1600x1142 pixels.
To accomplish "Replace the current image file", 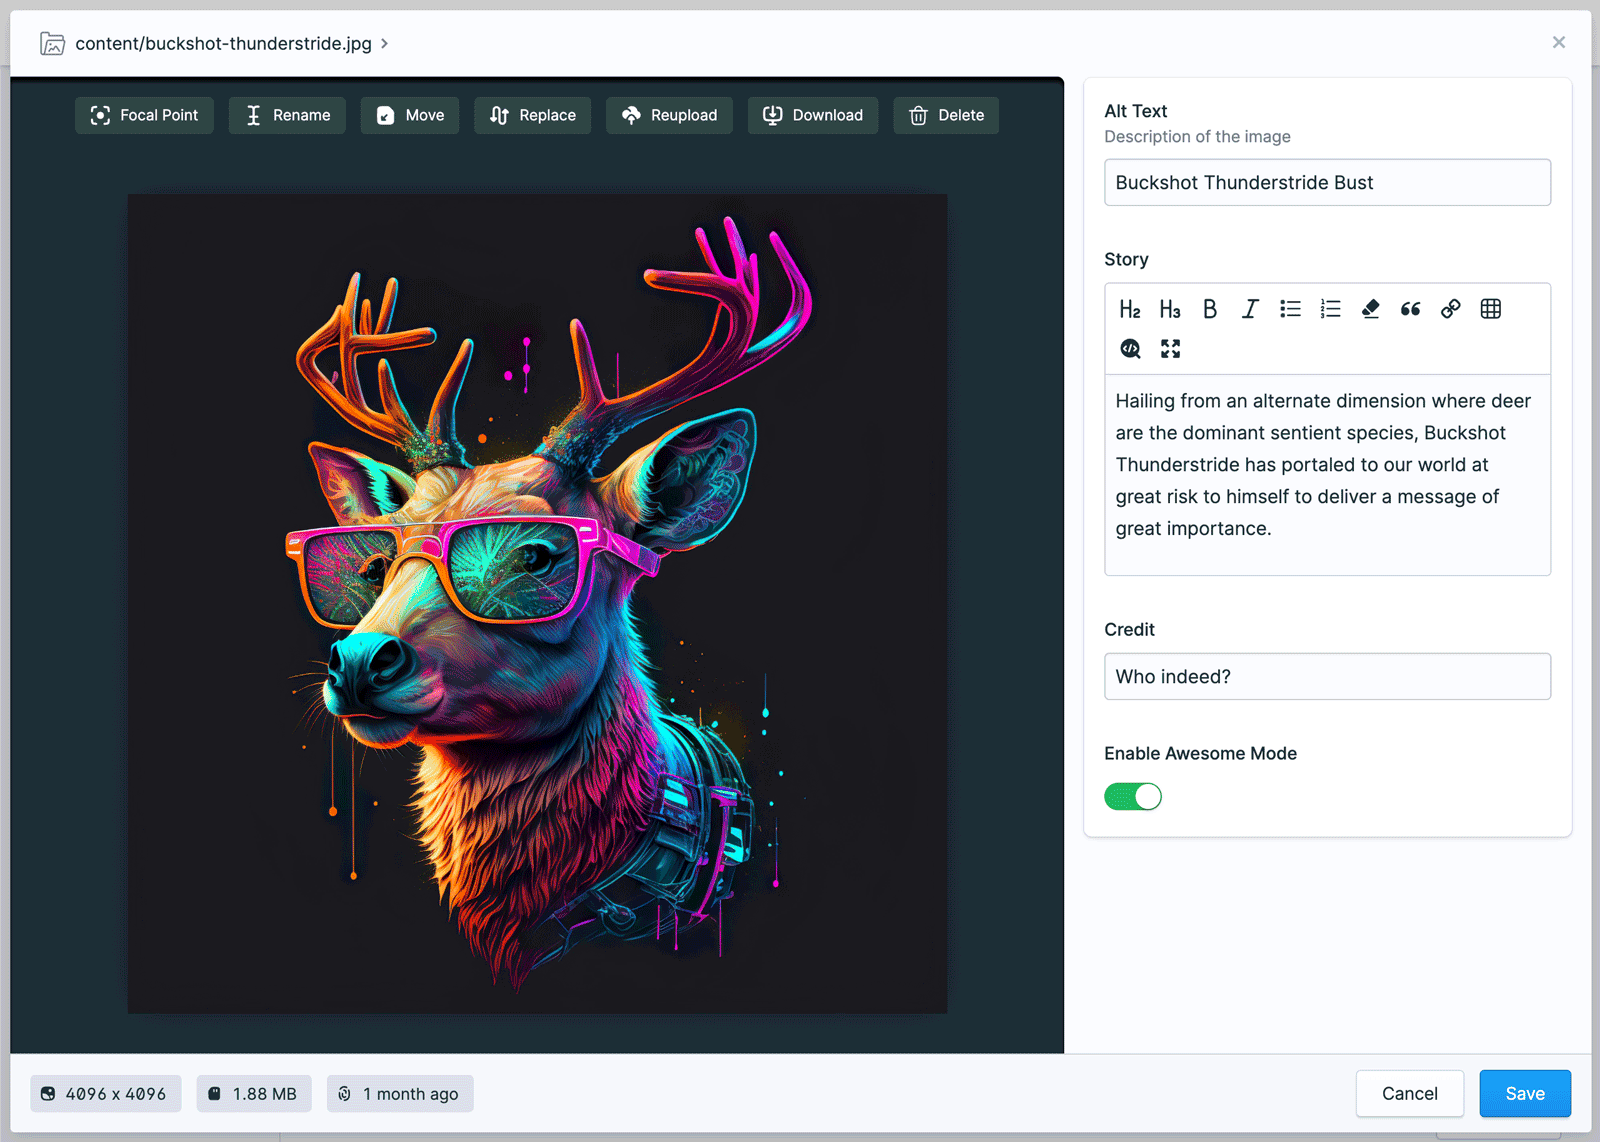I will (x=532, y=115).
